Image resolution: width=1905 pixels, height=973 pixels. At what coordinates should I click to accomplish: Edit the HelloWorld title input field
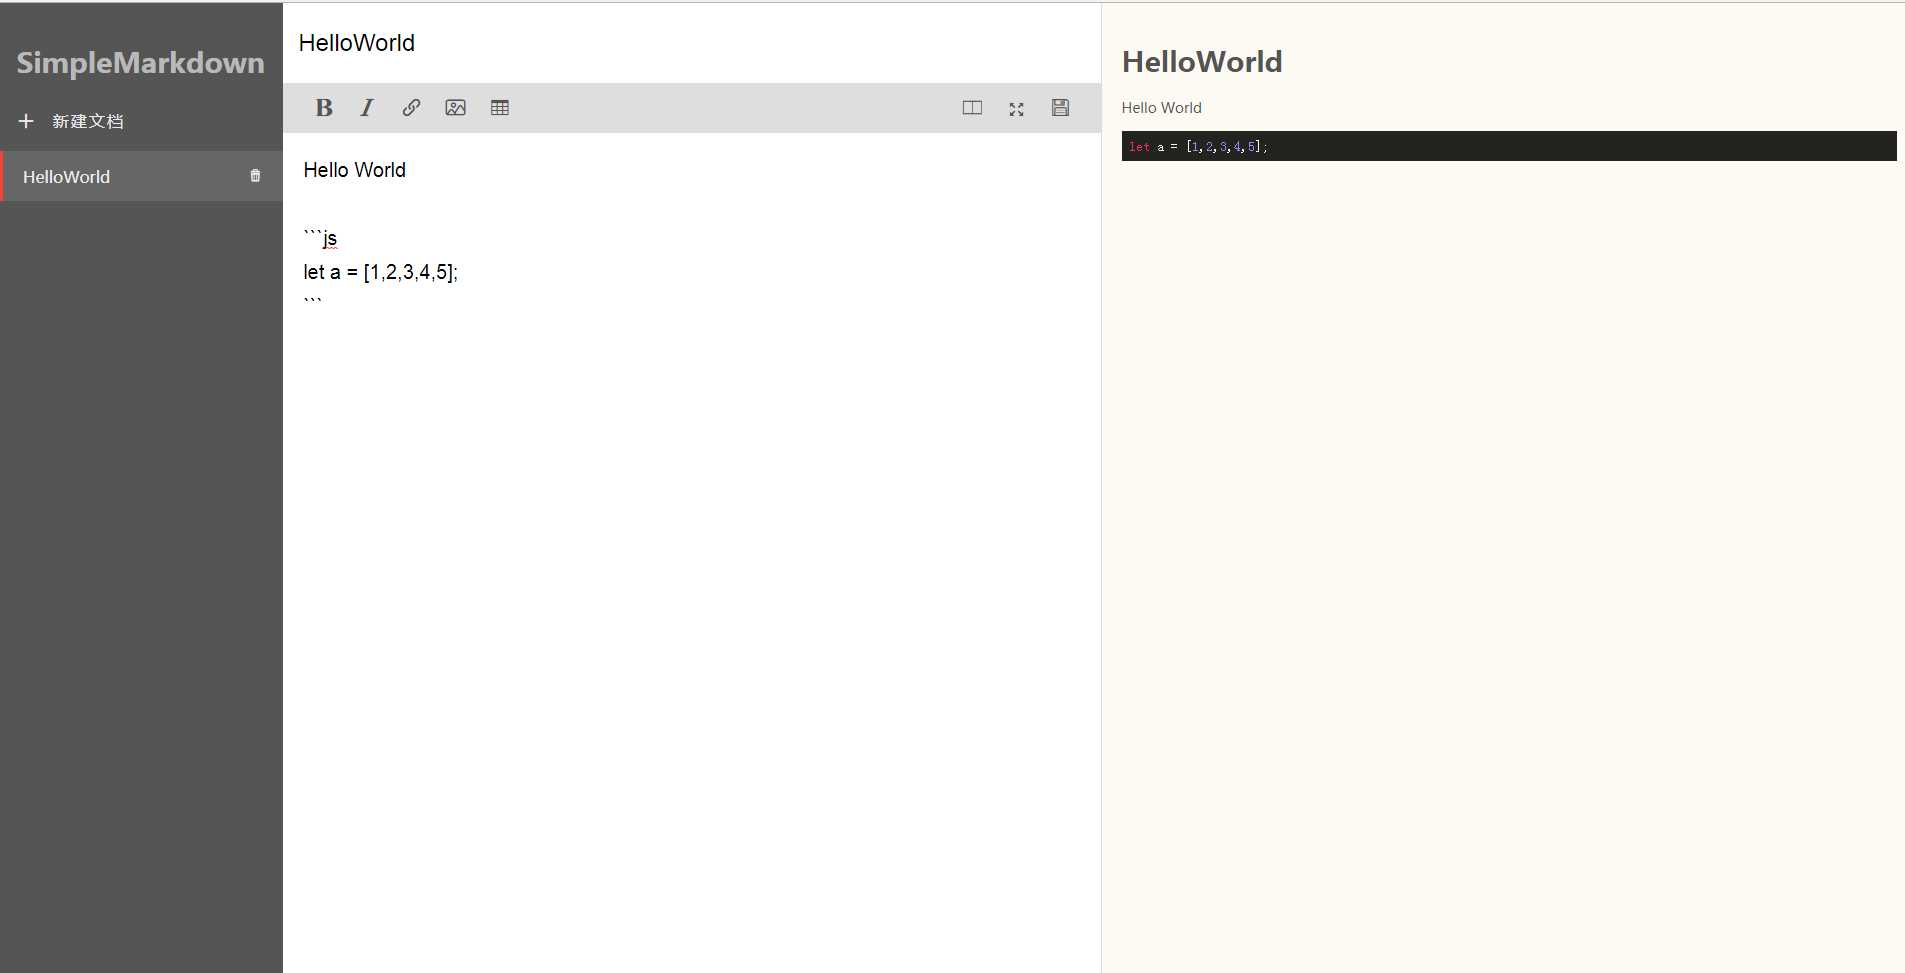(x=692, y=43)
